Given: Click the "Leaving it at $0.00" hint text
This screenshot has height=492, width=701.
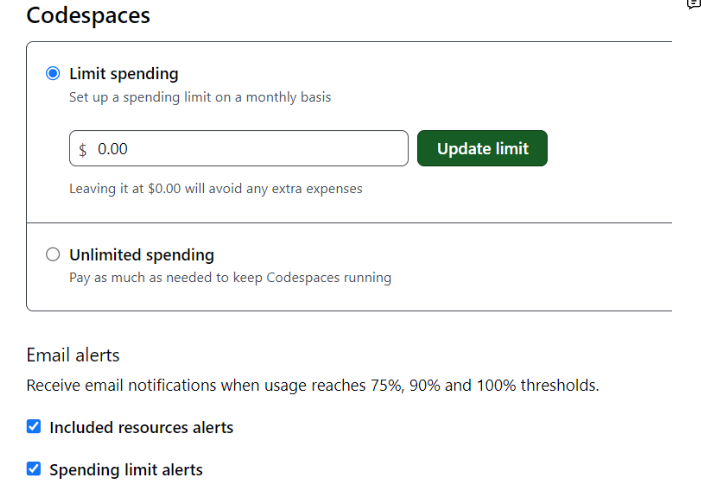Looking at the screenshot, I should point(215,188).
